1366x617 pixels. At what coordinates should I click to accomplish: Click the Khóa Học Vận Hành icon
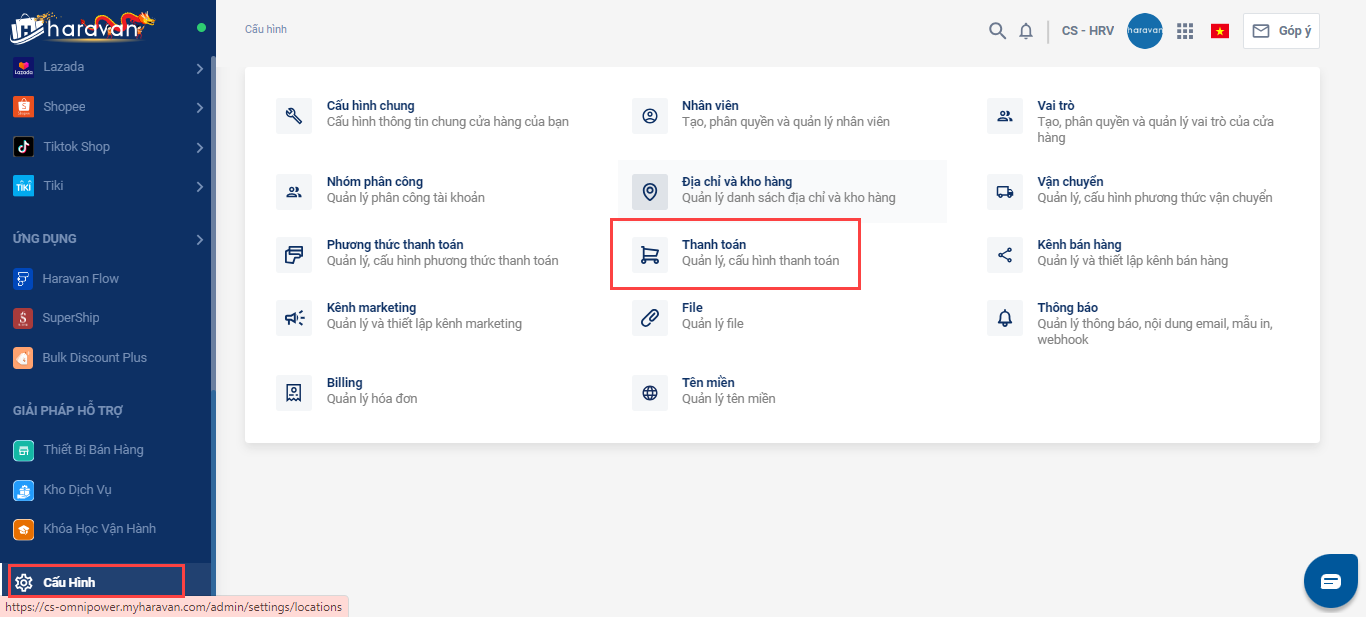[x=24, y=529]
